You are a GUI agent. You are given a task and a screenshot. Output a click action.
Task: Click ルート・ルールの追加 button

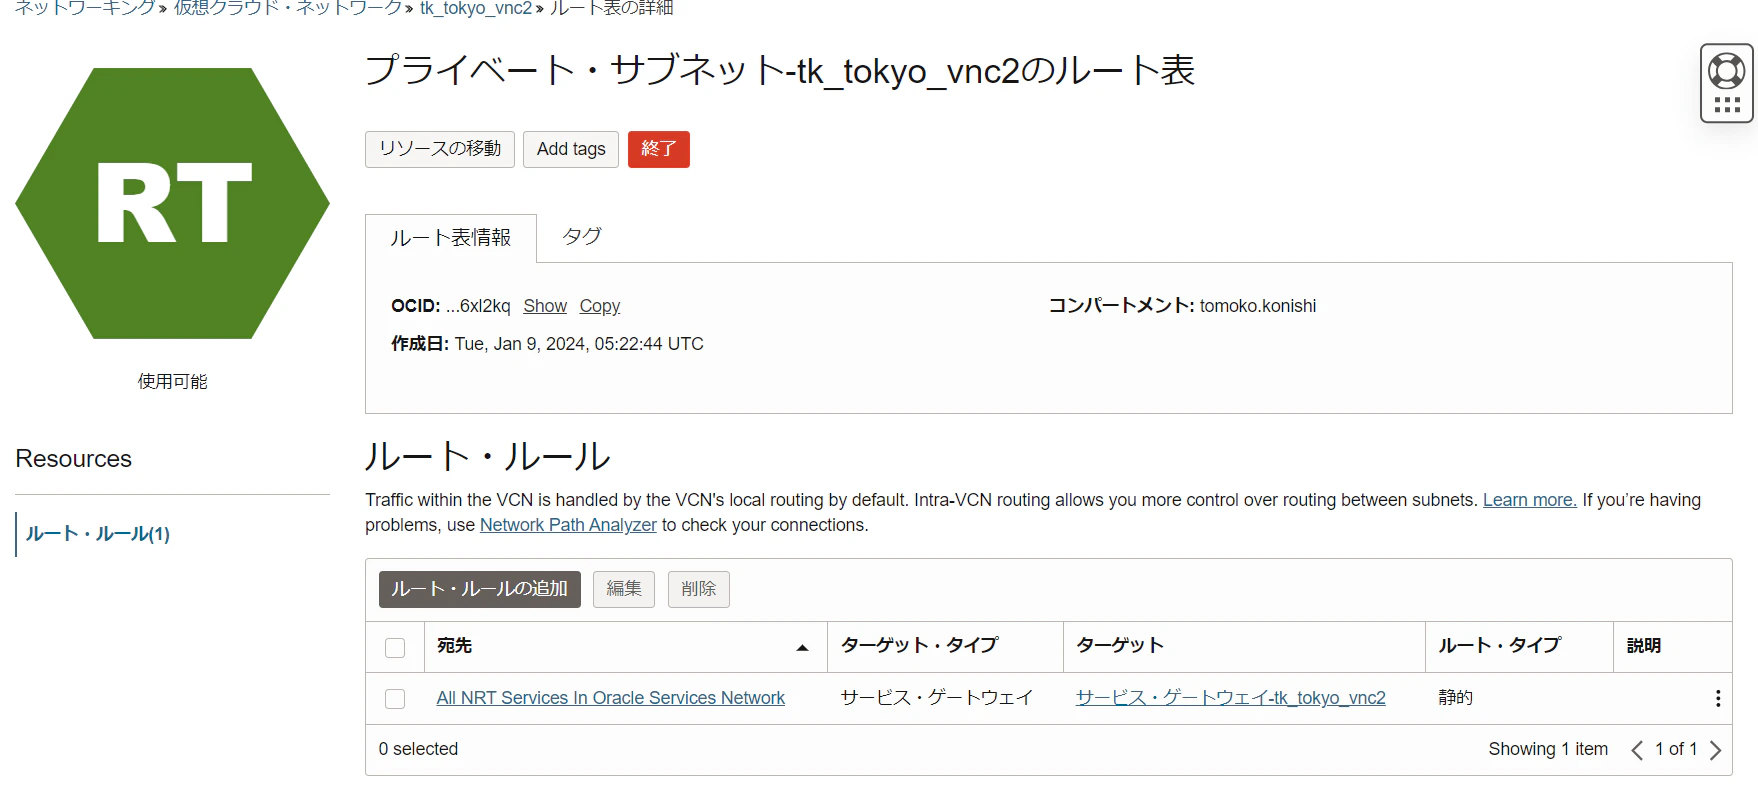click(x=480, y=589)
